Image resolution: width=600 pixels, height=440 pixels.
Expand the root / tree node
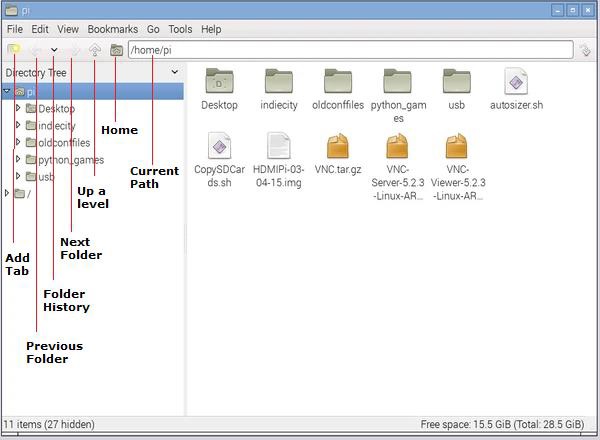point(7,193)
